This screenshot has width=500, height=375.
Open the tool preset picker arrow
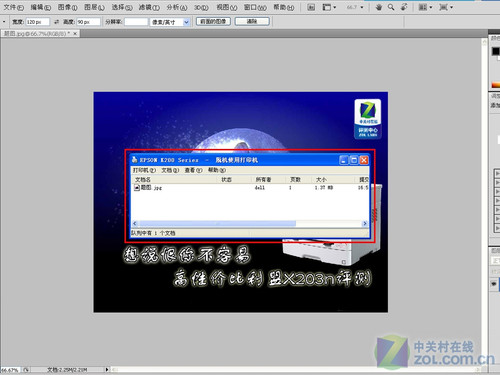click(4, 22)
